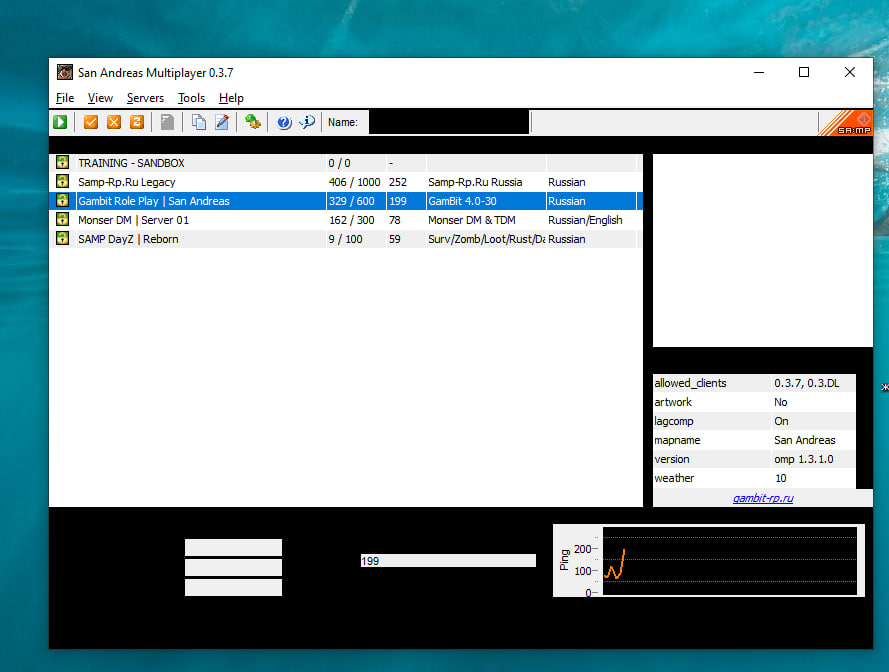Open the Tools menu
Viewport: 889px width, 672px height.
click(191, 98)
